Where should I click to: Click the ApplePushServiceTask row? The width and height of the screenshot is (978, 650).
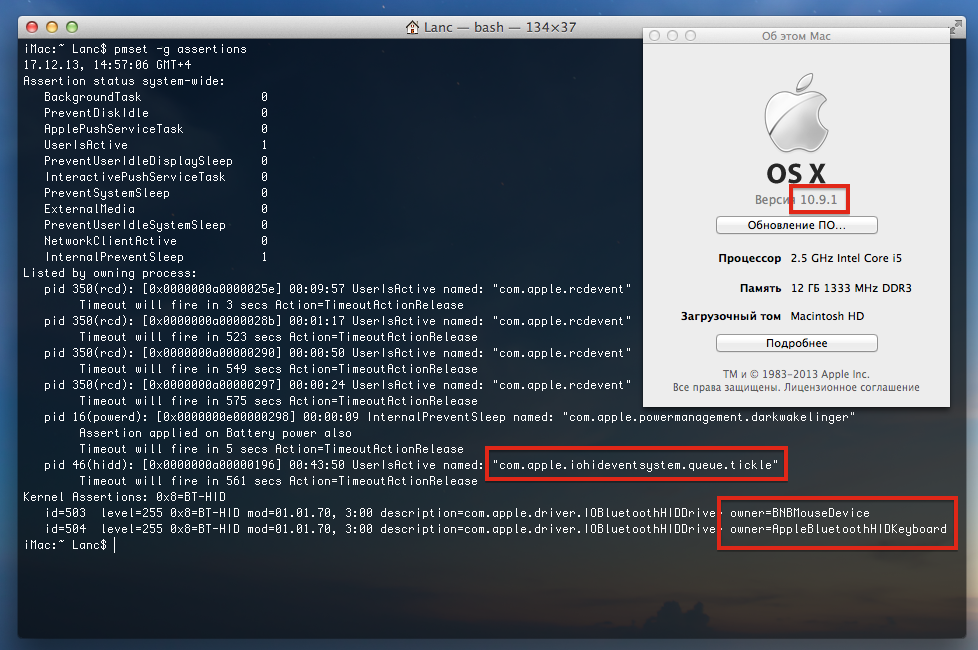pyautogui.click(x=155, y=129)
